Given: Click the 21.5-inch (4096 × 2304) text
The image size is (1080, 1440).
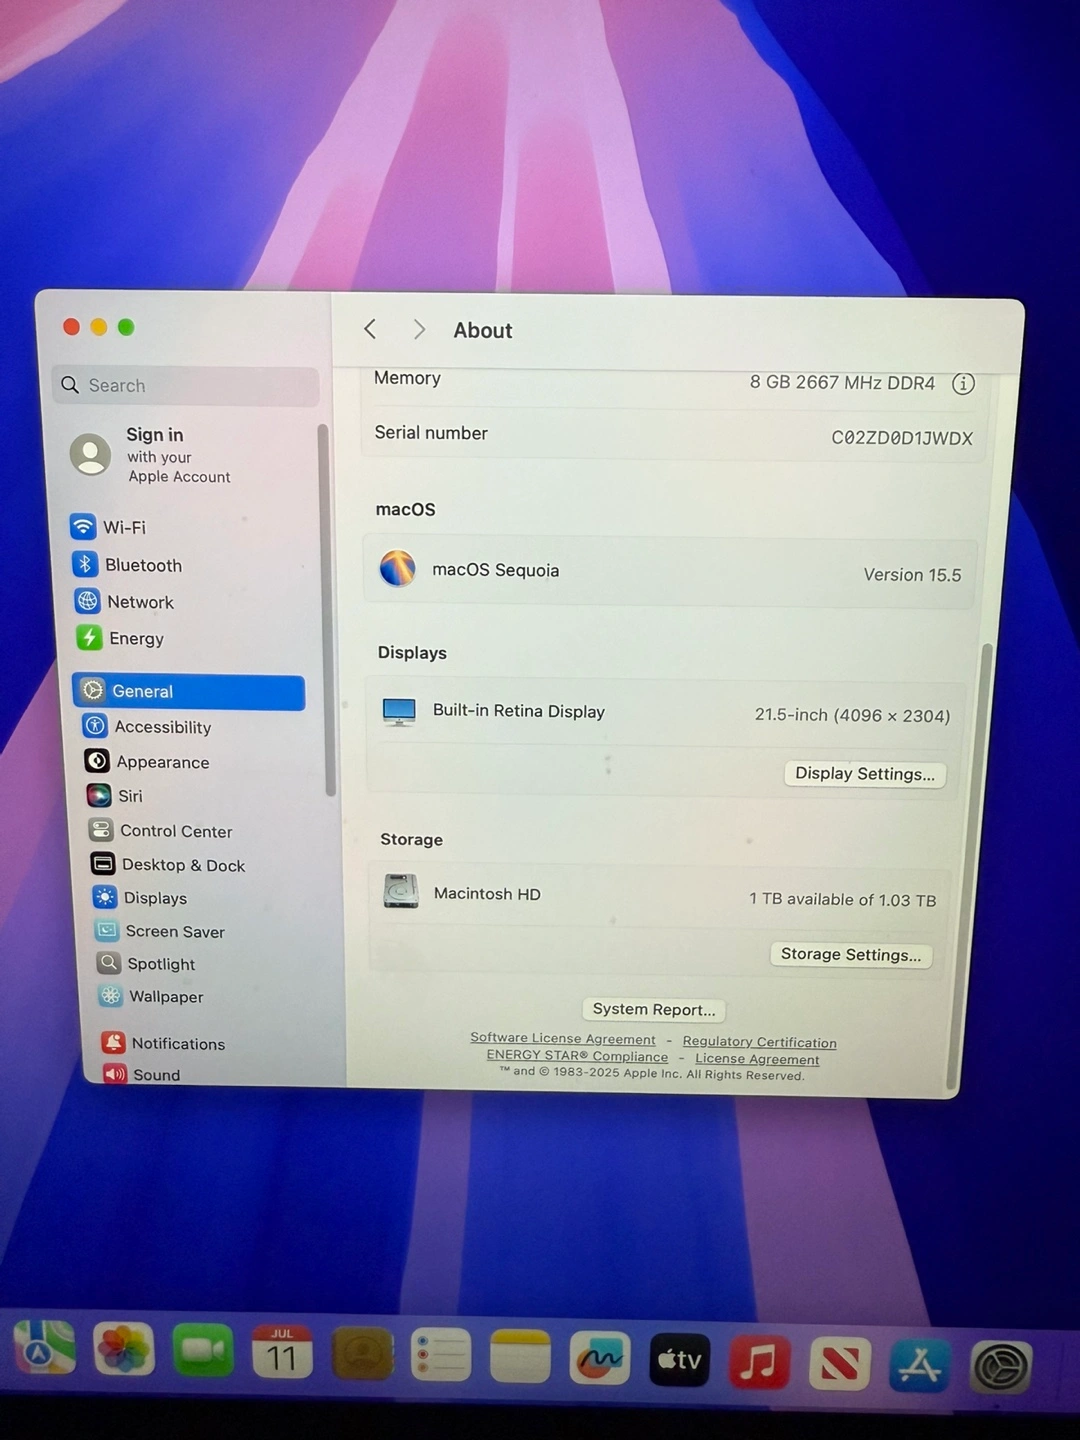Looking at the screenshot, I should click(x=852, y=715).
